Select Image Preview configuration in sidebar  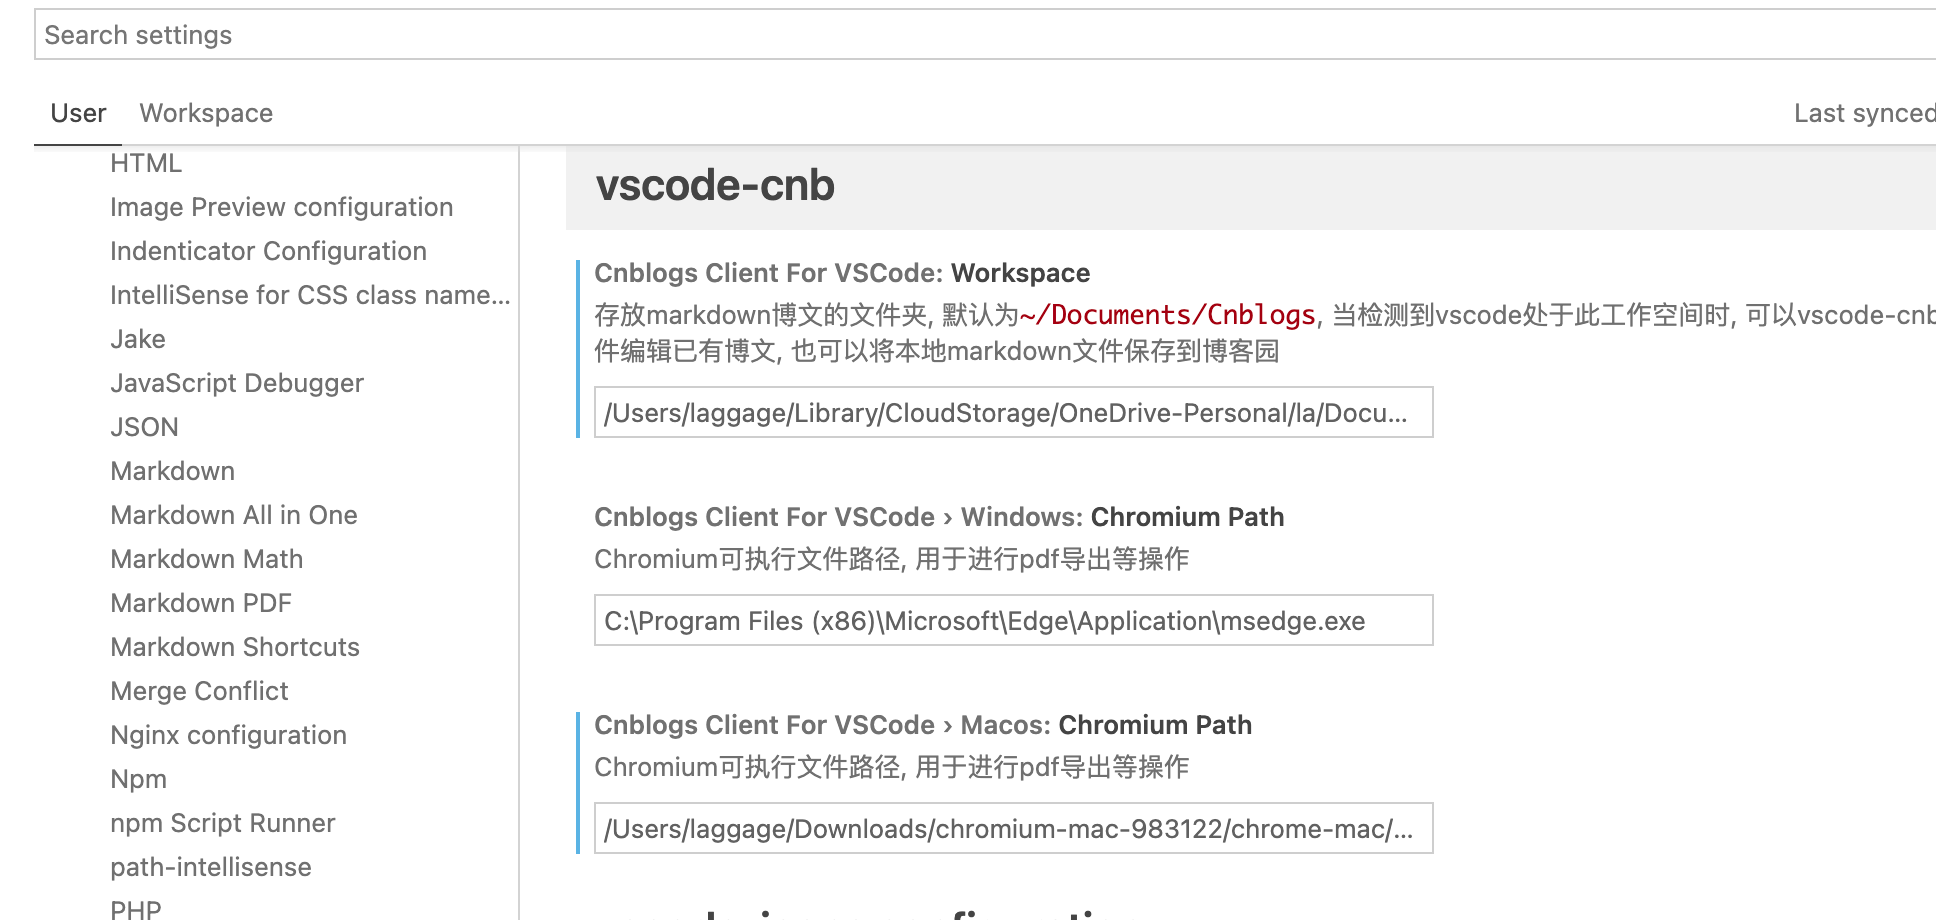tap(281, 207)
